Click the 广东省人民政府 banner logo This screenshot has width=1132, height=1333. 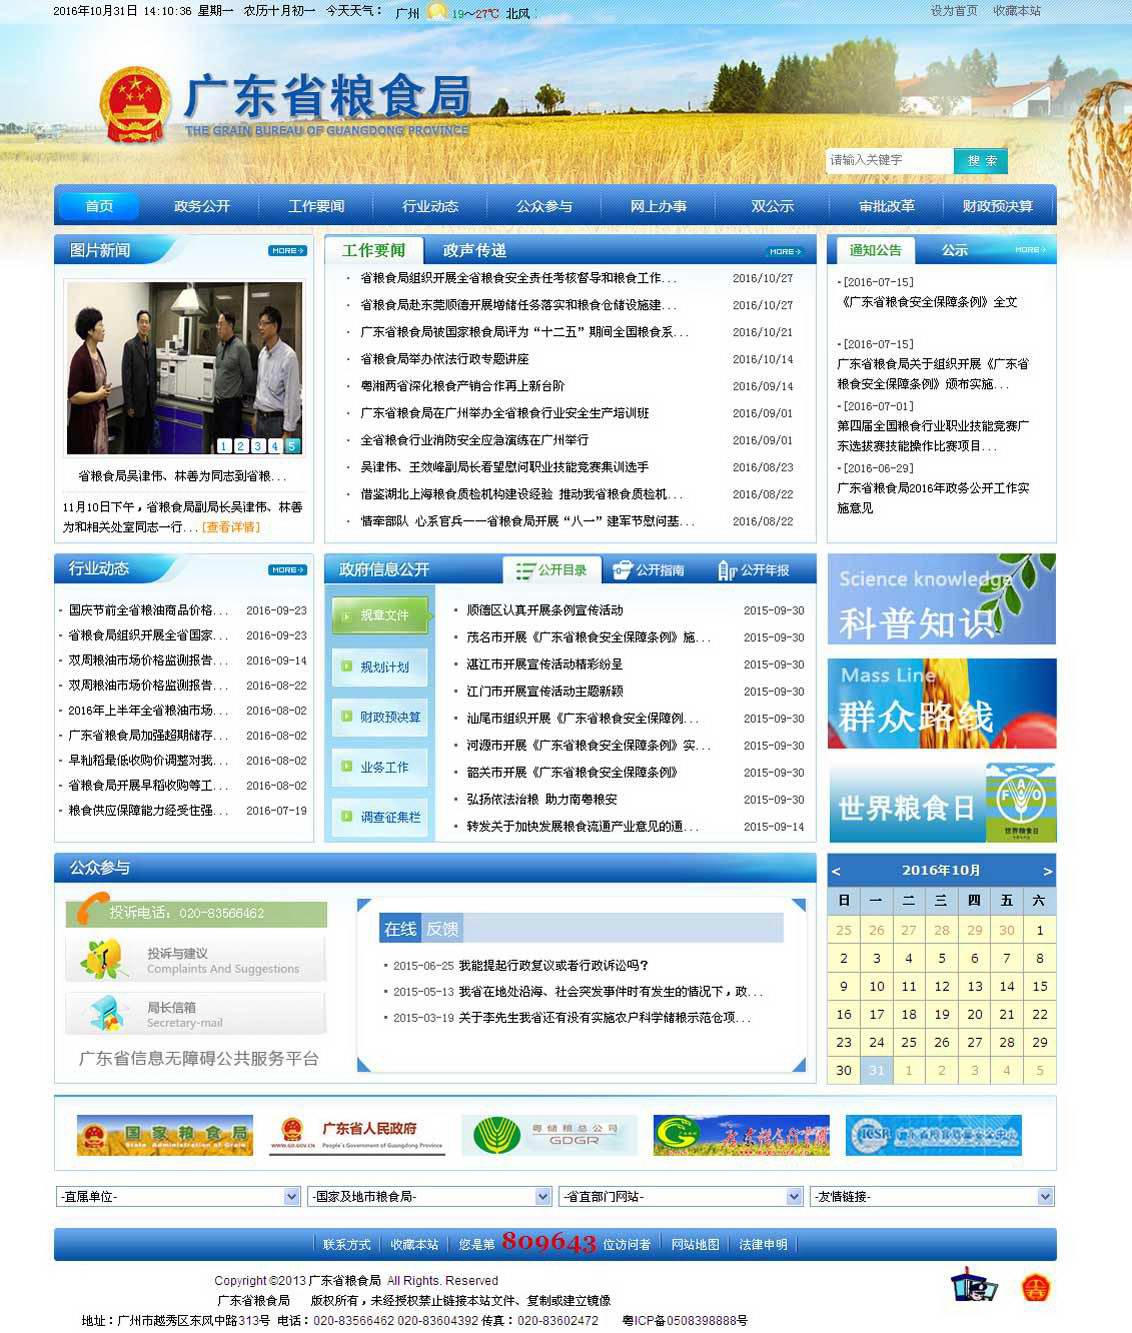(357, 1135)
